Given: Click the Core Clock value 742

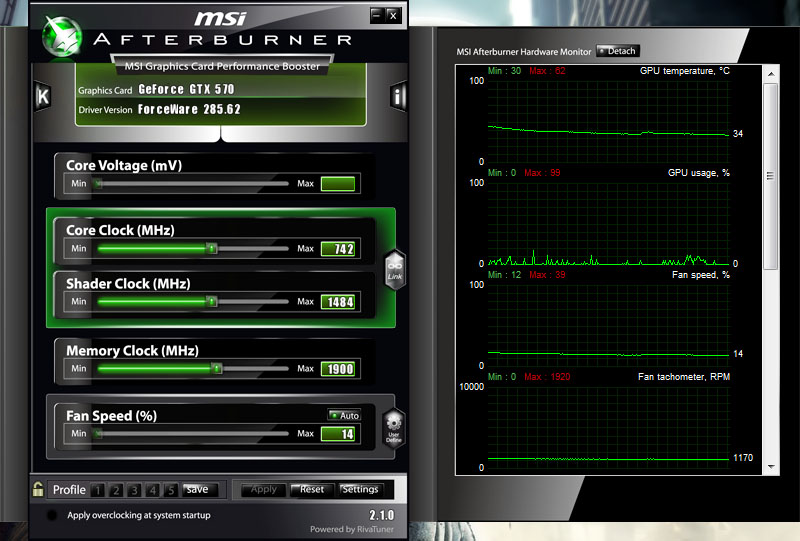Looking at the screenshot, I should 338,249.
